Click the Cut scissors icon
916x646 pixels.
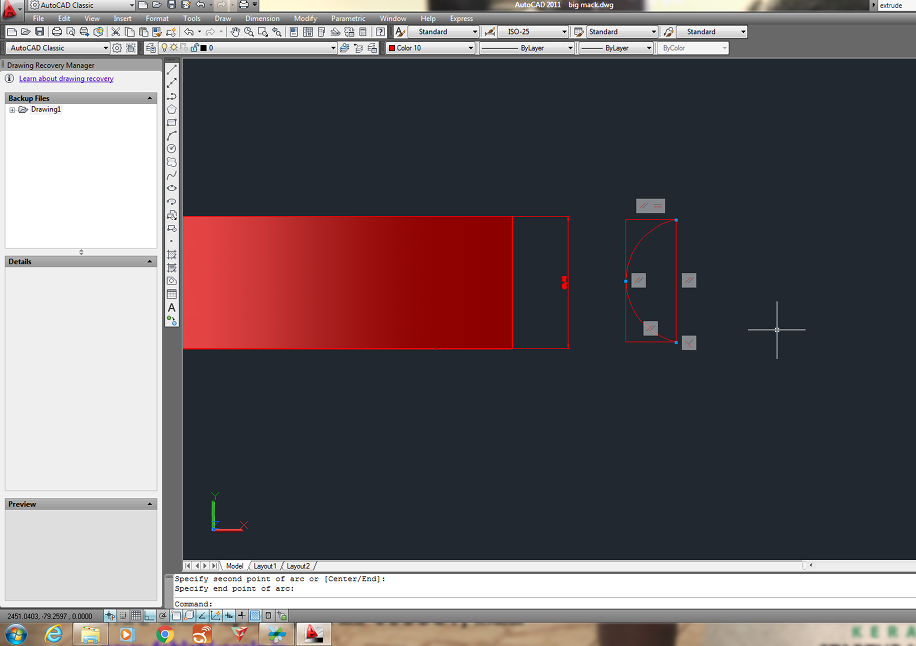coord(116,32)
